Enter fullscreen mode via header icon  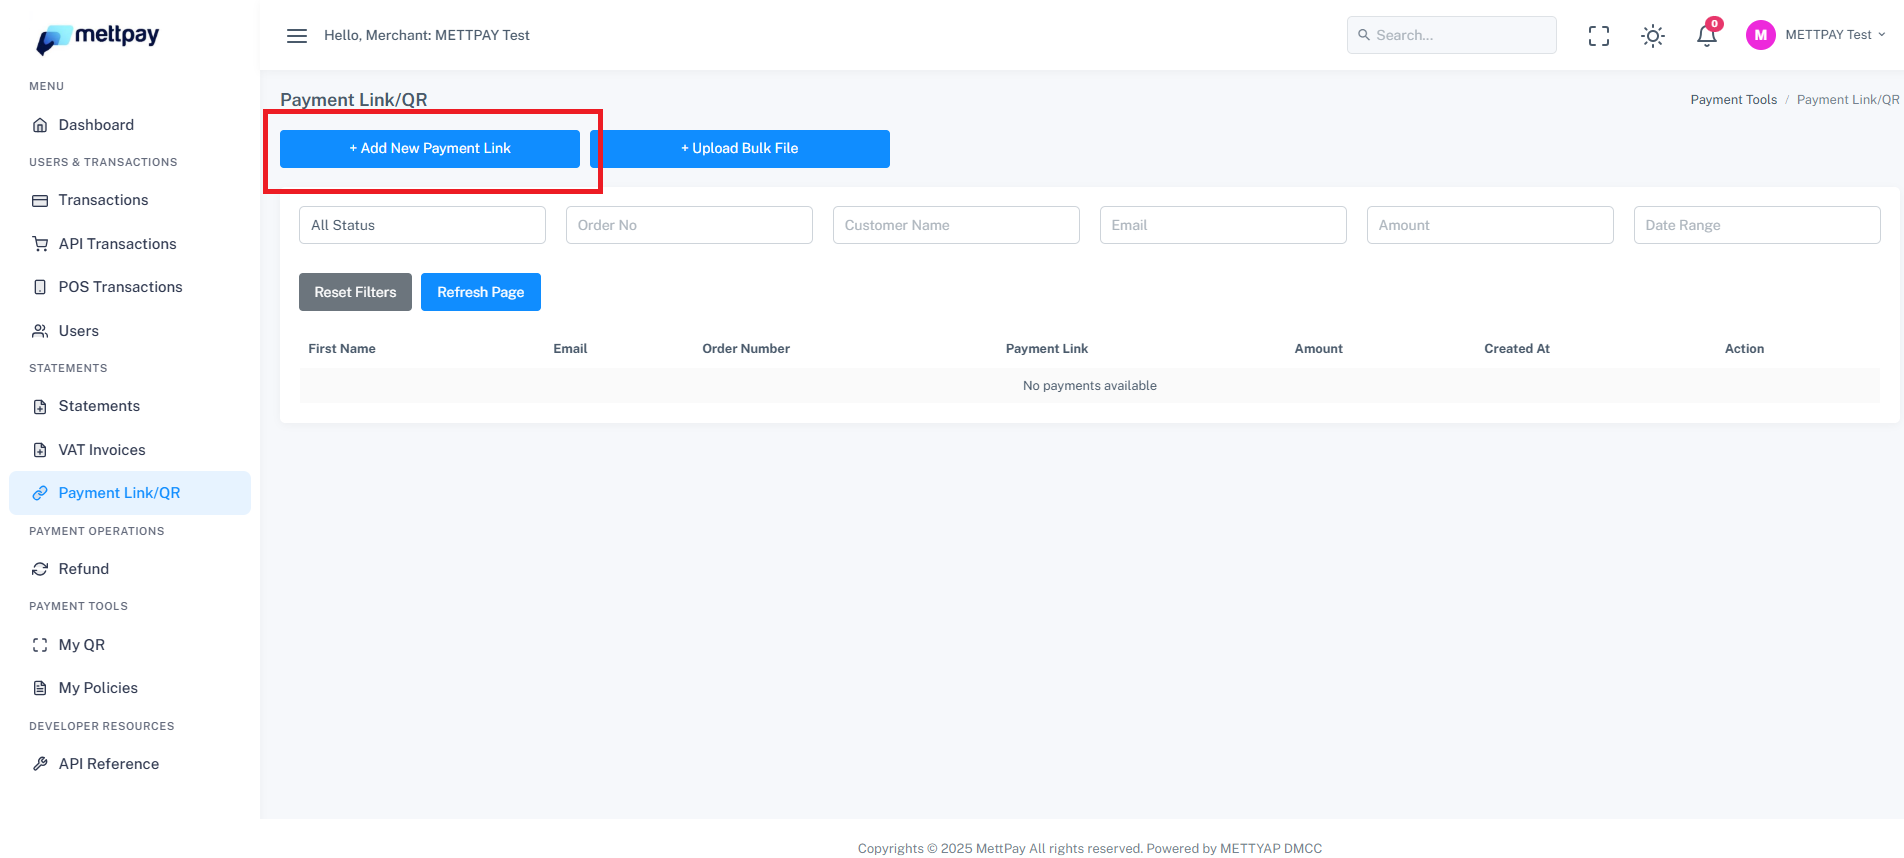coord(1599,36)
